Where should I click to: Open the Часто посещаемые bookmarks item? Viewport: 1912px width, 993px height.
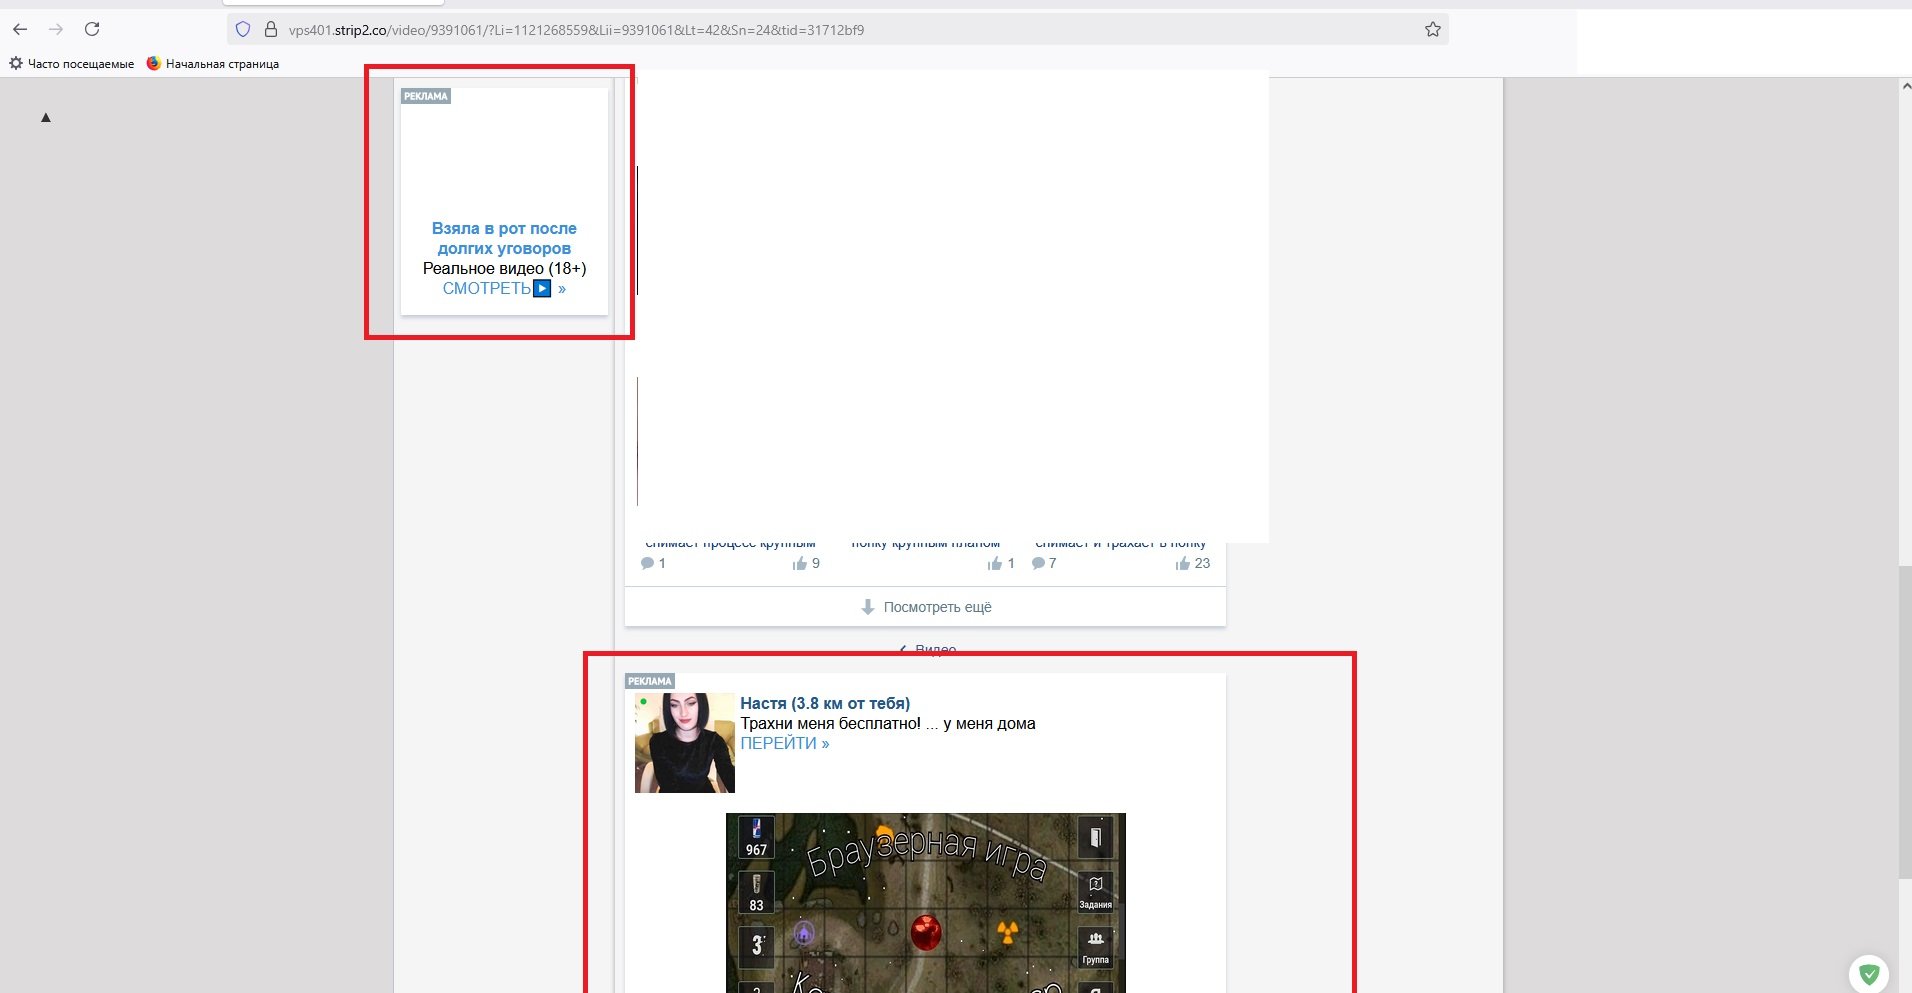[72, 64]
